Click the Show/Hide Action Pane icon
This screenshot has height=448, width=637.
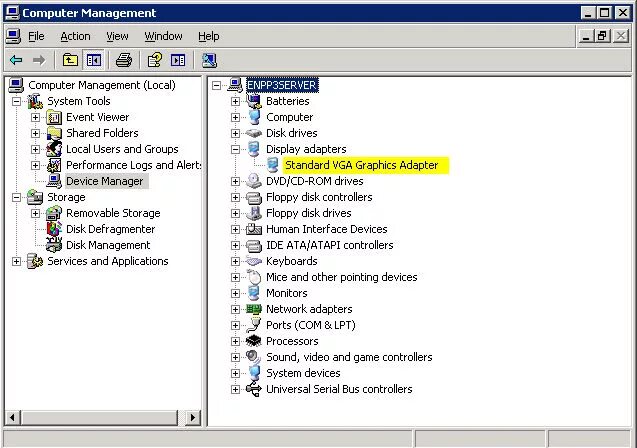(x=178, y=61)
